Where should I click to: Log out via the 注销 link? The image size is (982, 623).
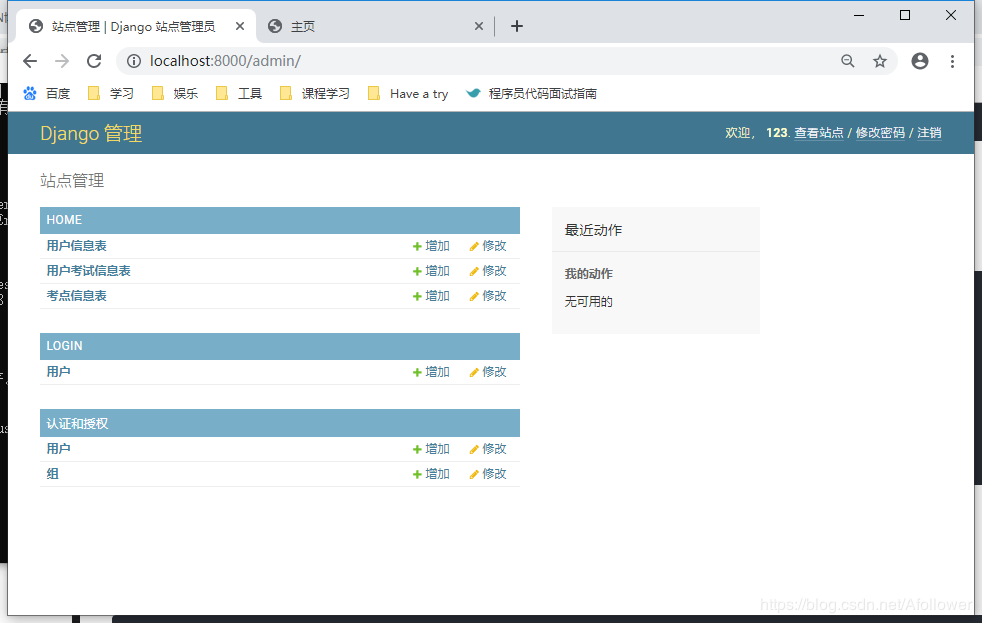tap(929, 133)
